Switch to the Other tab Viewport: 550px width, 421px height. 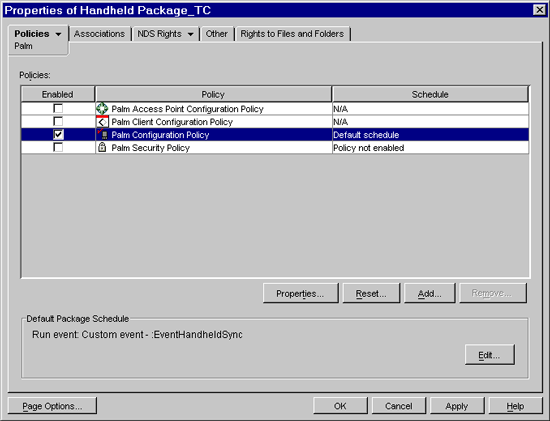(x=216, y=34)
